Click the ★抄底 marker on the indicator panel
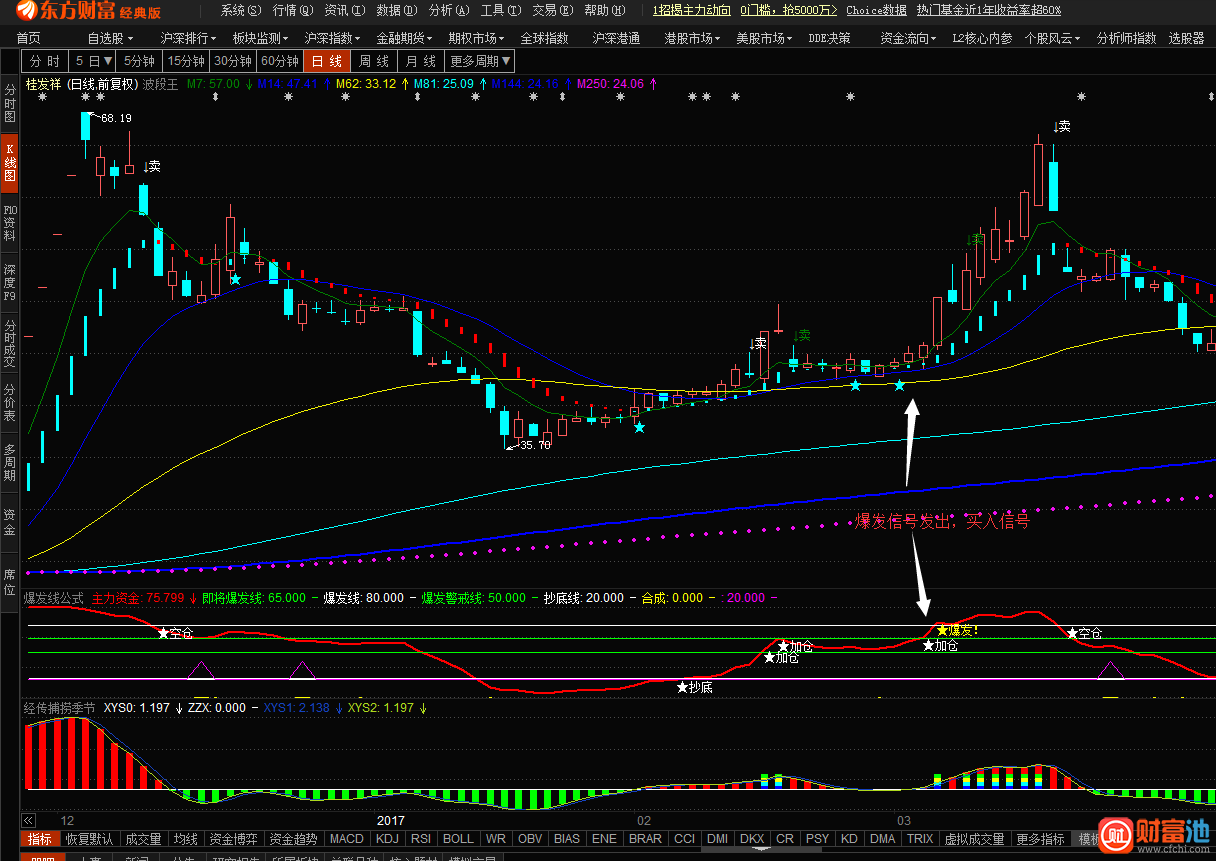The width and height of the screenshot is (1216, 861). 695,687
